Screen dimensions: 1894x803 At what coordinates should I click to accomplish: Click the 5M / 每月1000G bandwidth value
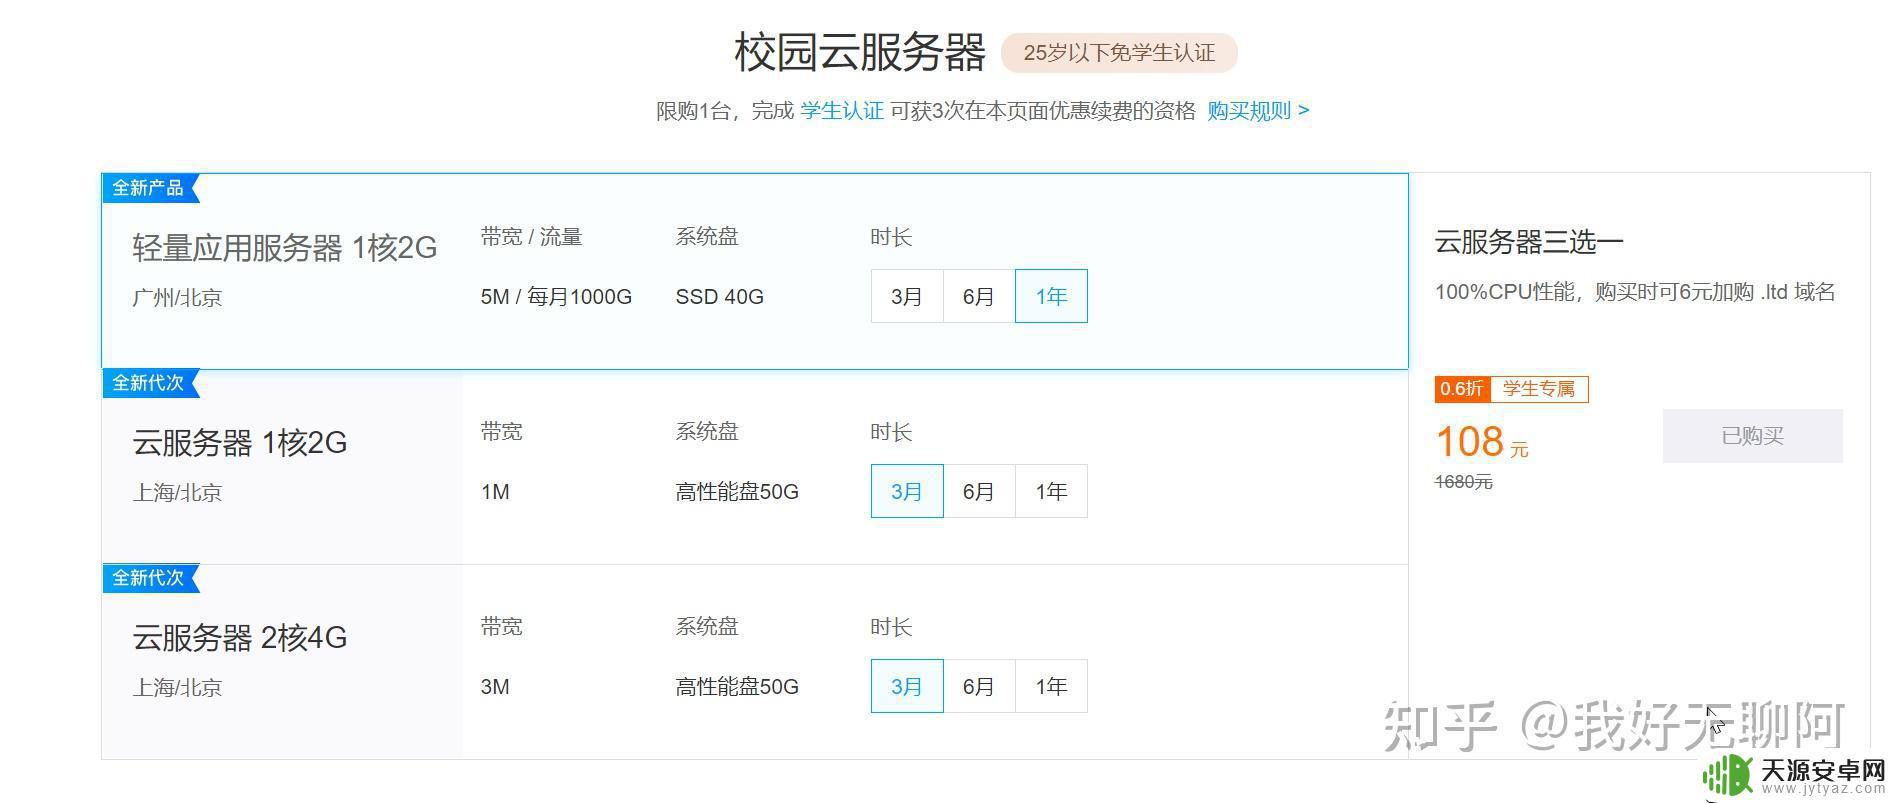[556, 297]
